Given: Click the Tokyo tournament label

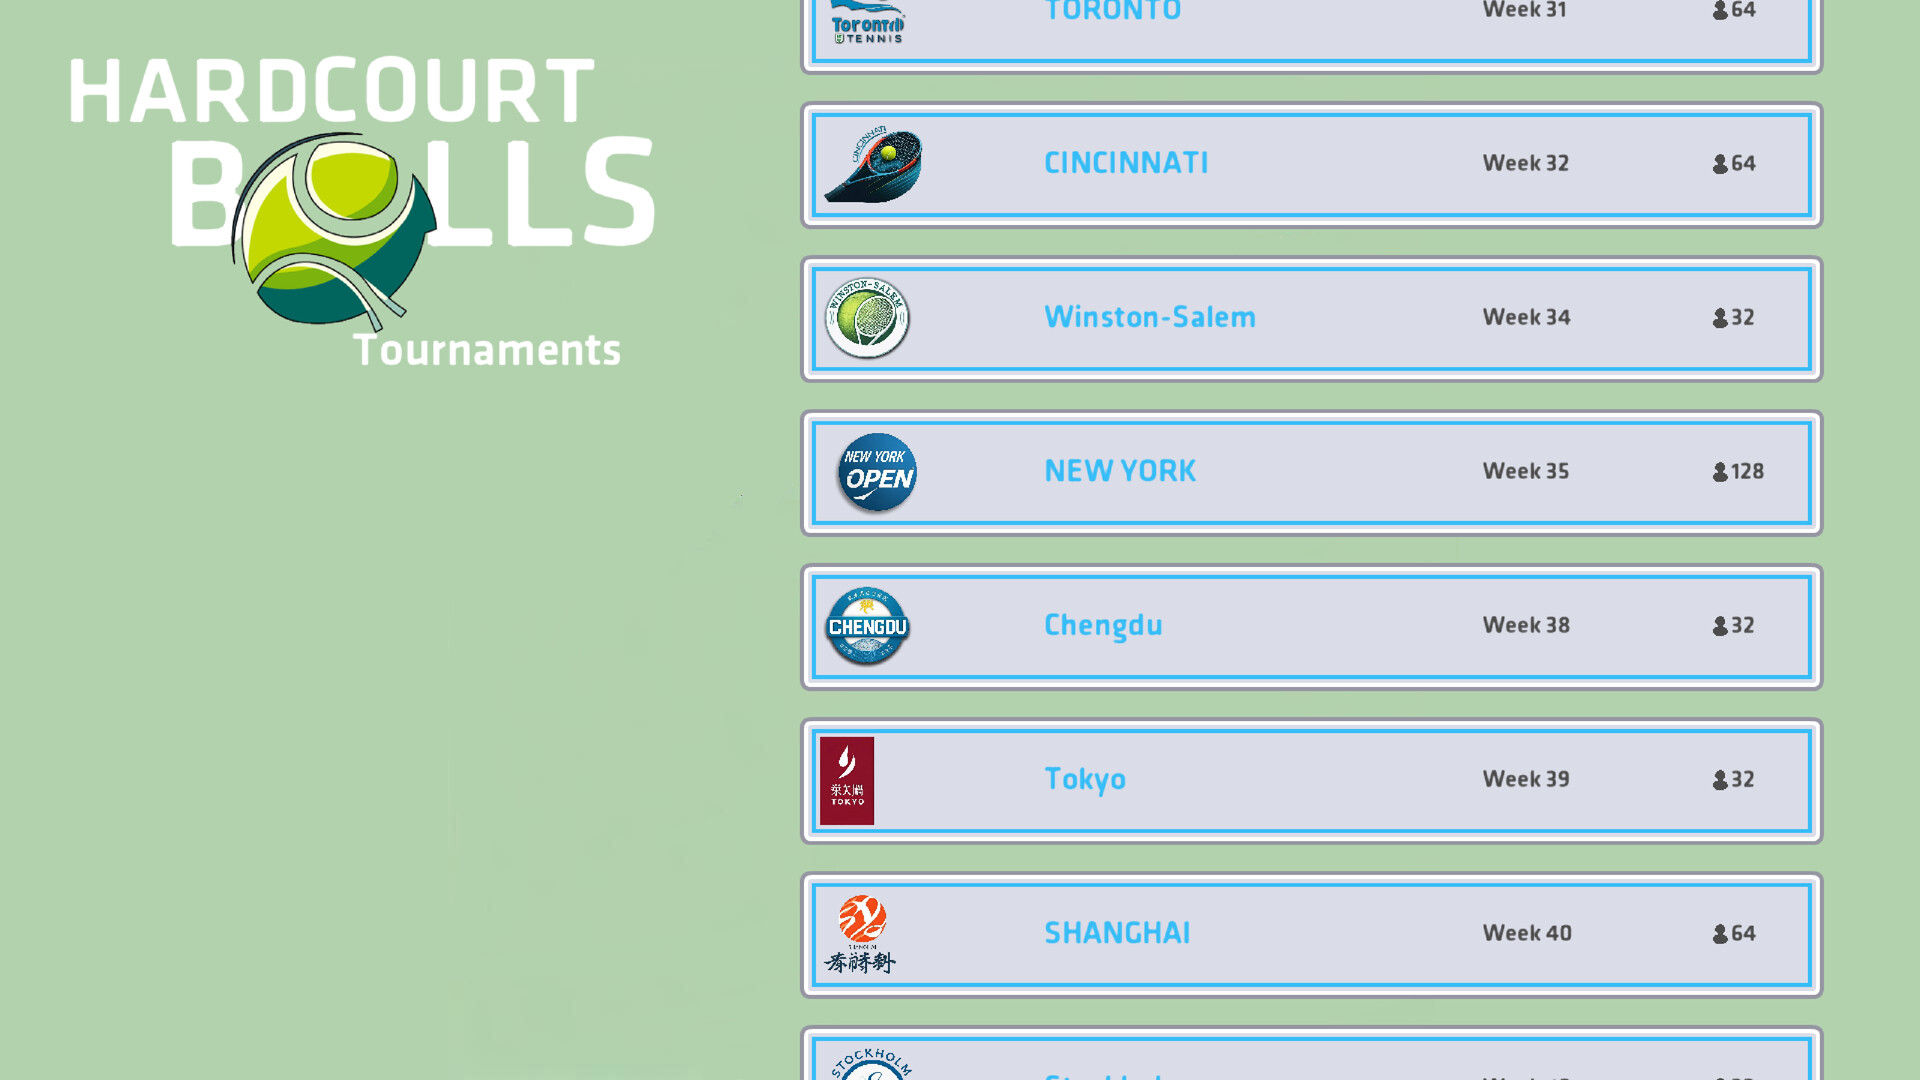Looking at the screenshot, I should click(x=1085, y=780).
